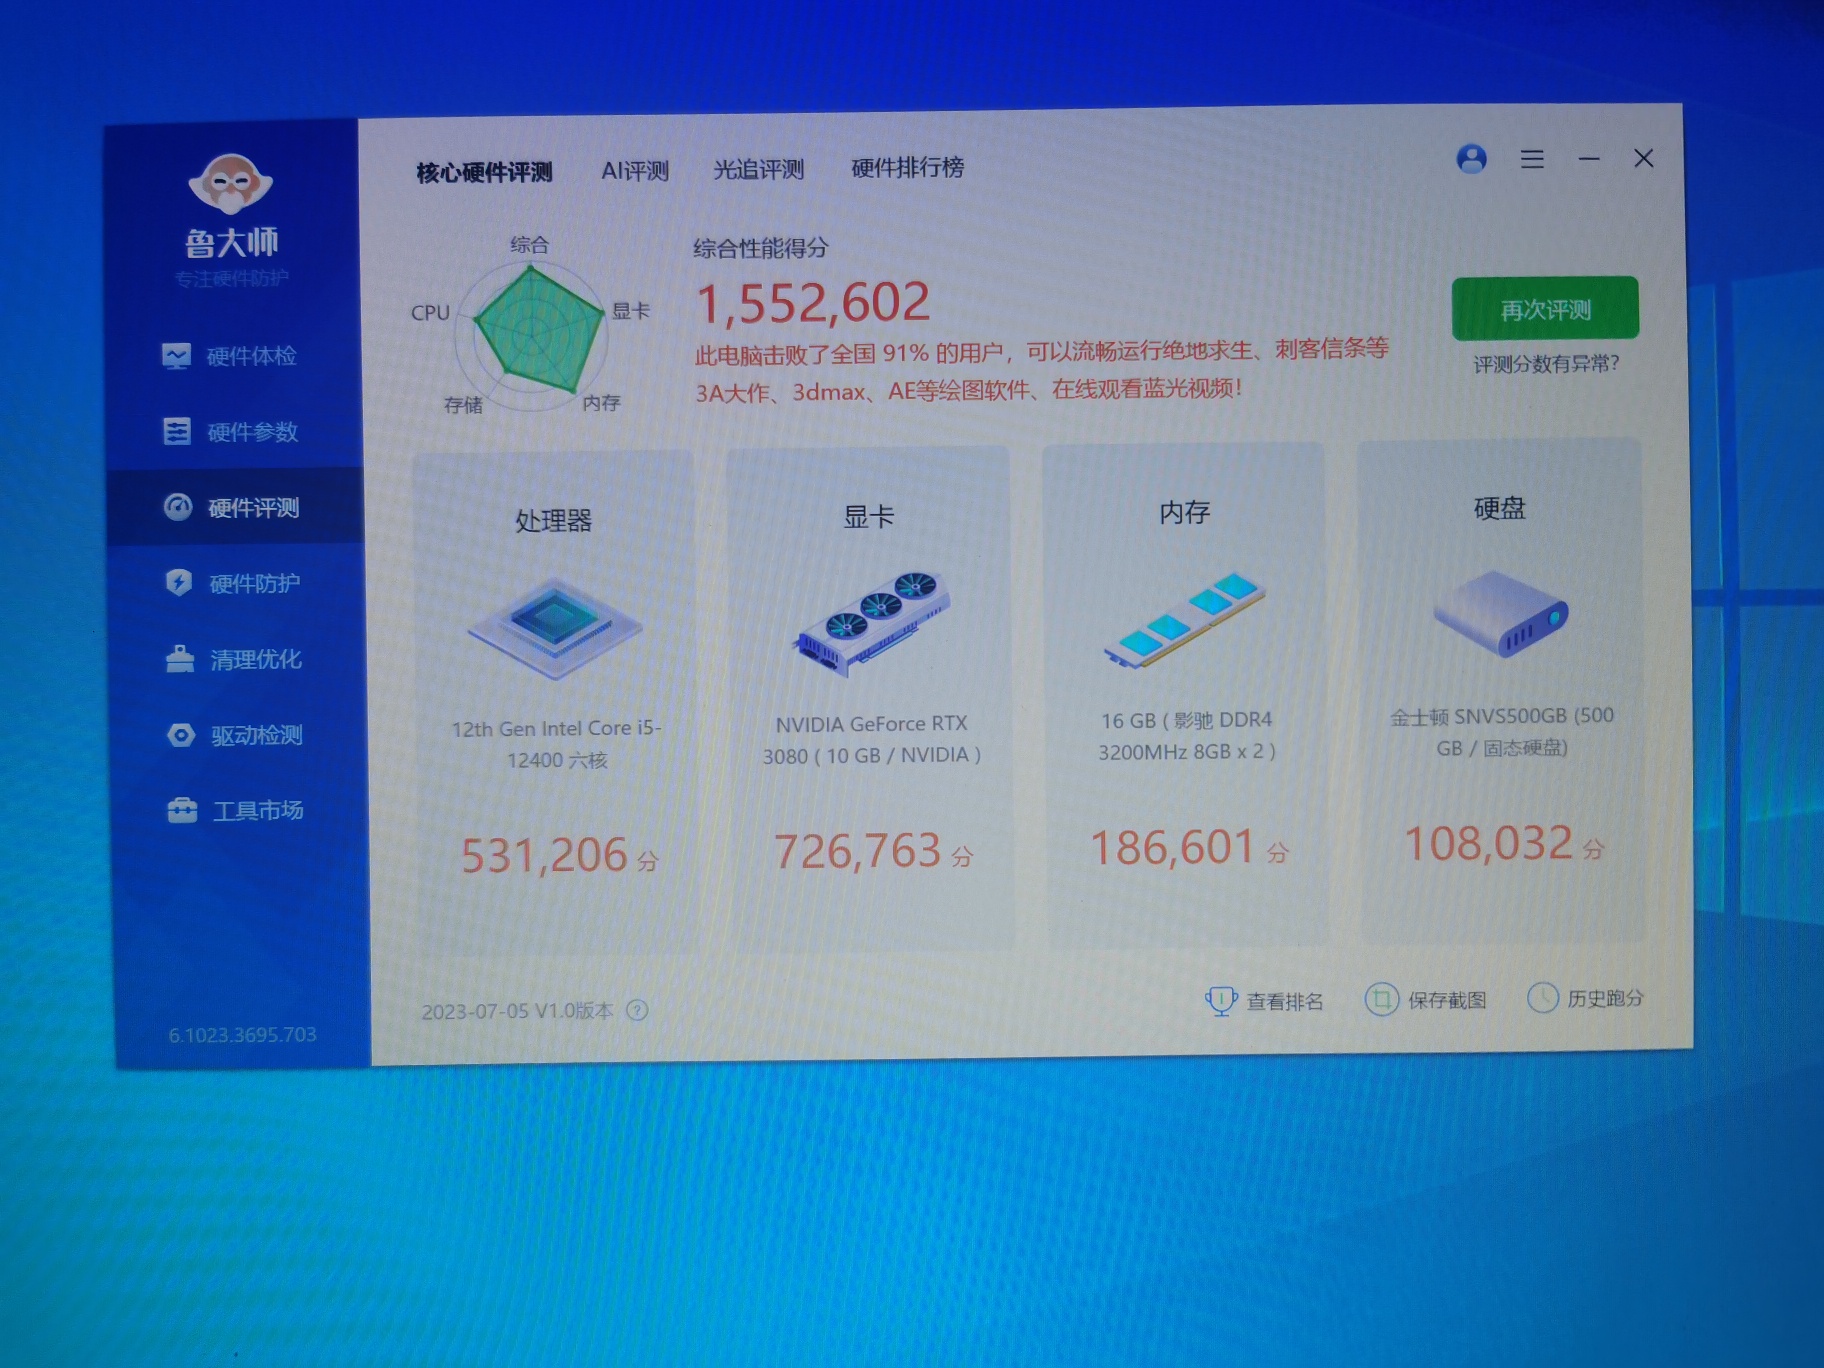Click the clock icon for 历史跑分
The height and width of the screenshot is (1368, 1824).
[x=1542, y=997]
